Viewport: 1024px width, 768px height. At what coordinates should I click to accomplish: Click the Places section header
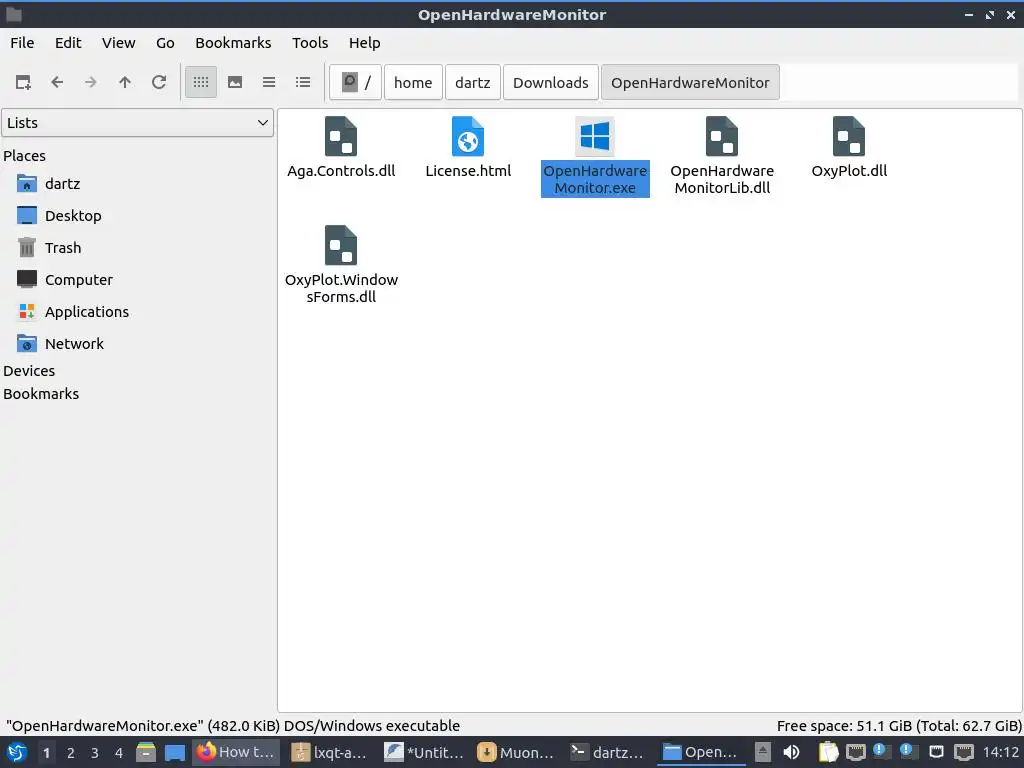(x=25, y=156)
